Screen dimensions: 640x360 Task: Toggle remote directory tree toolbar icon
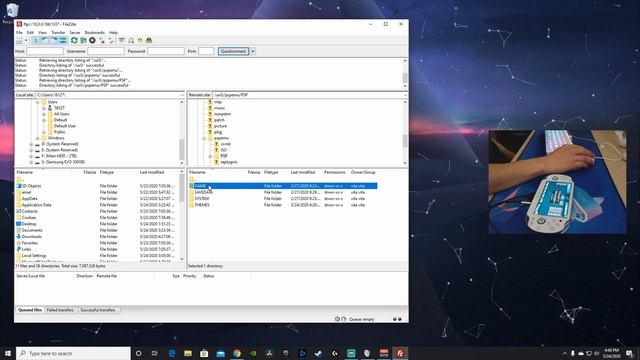point(53,40)
